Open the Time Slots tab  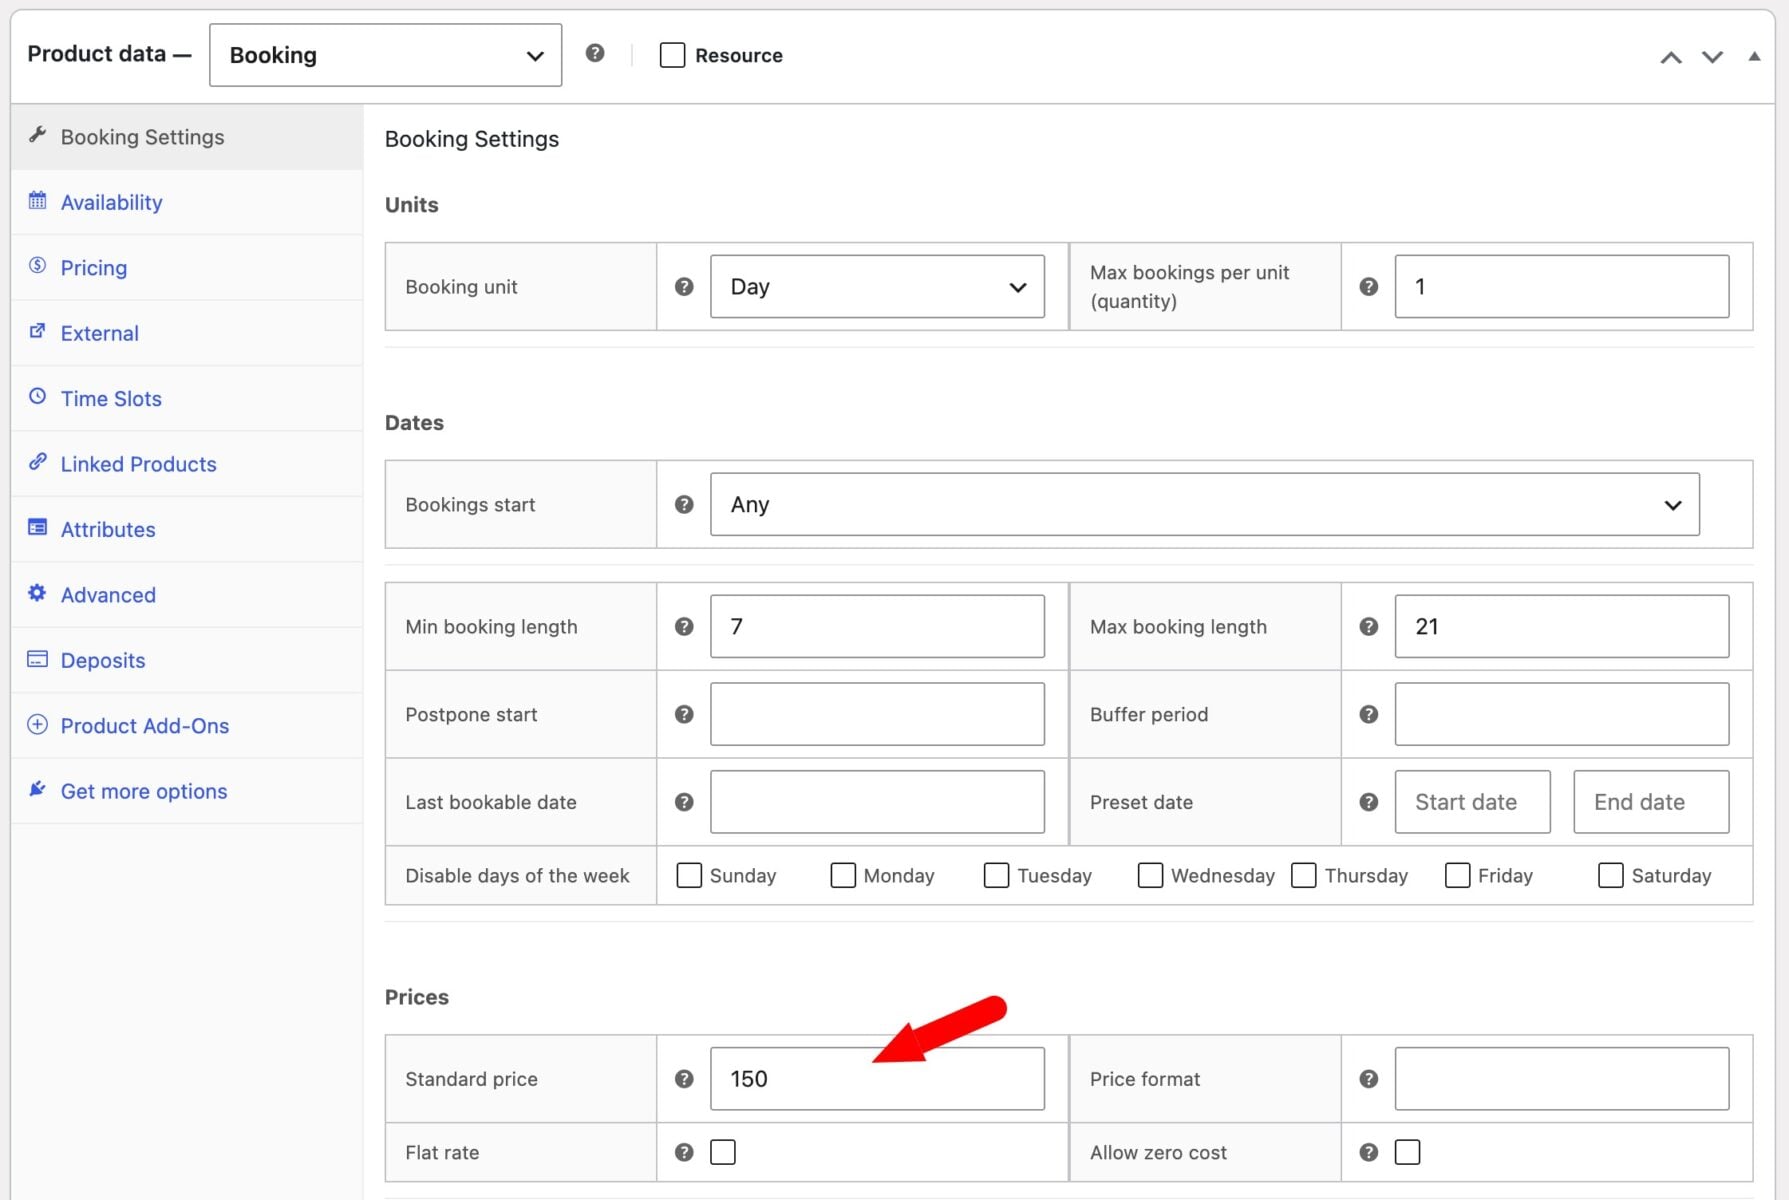tap(186, 399)
